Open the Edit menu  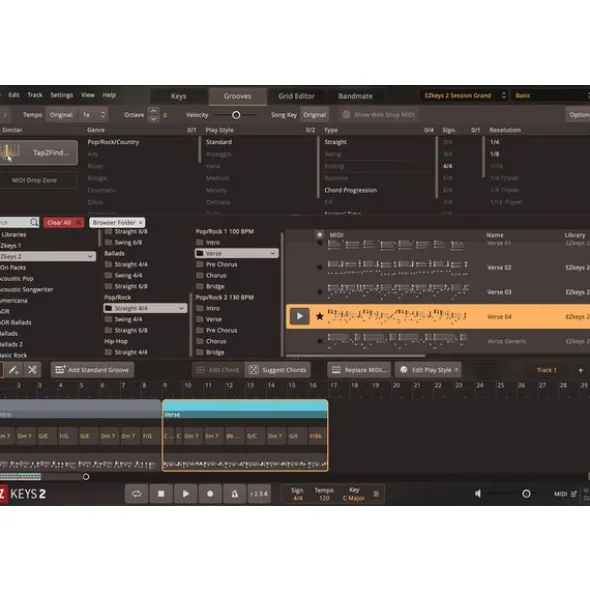pos(14,95)
